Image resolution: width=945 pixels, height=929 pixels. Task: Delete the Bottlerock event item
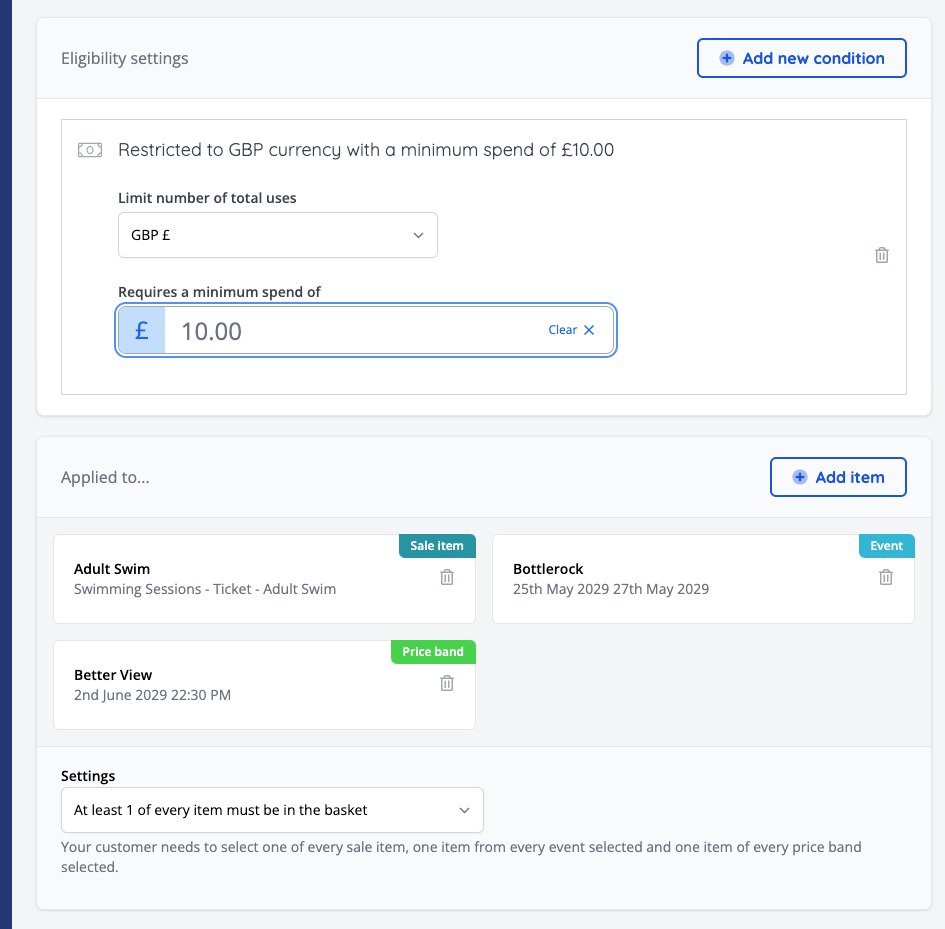click(885, 577)
